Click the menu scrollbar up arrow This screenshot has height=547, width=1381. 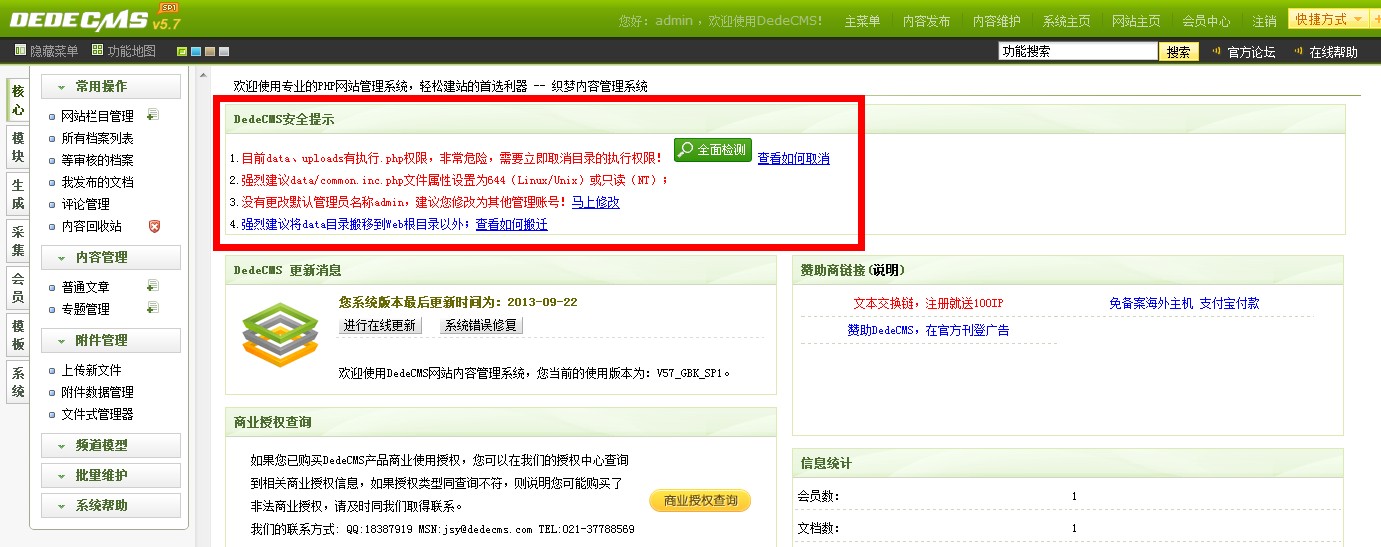pos(204,76)
